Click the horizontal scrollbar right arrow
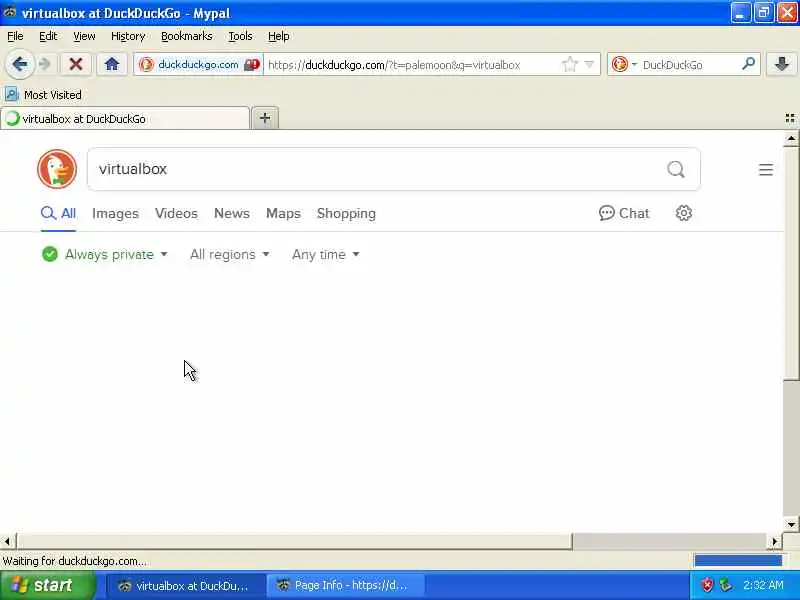 [x=775, y=541]
